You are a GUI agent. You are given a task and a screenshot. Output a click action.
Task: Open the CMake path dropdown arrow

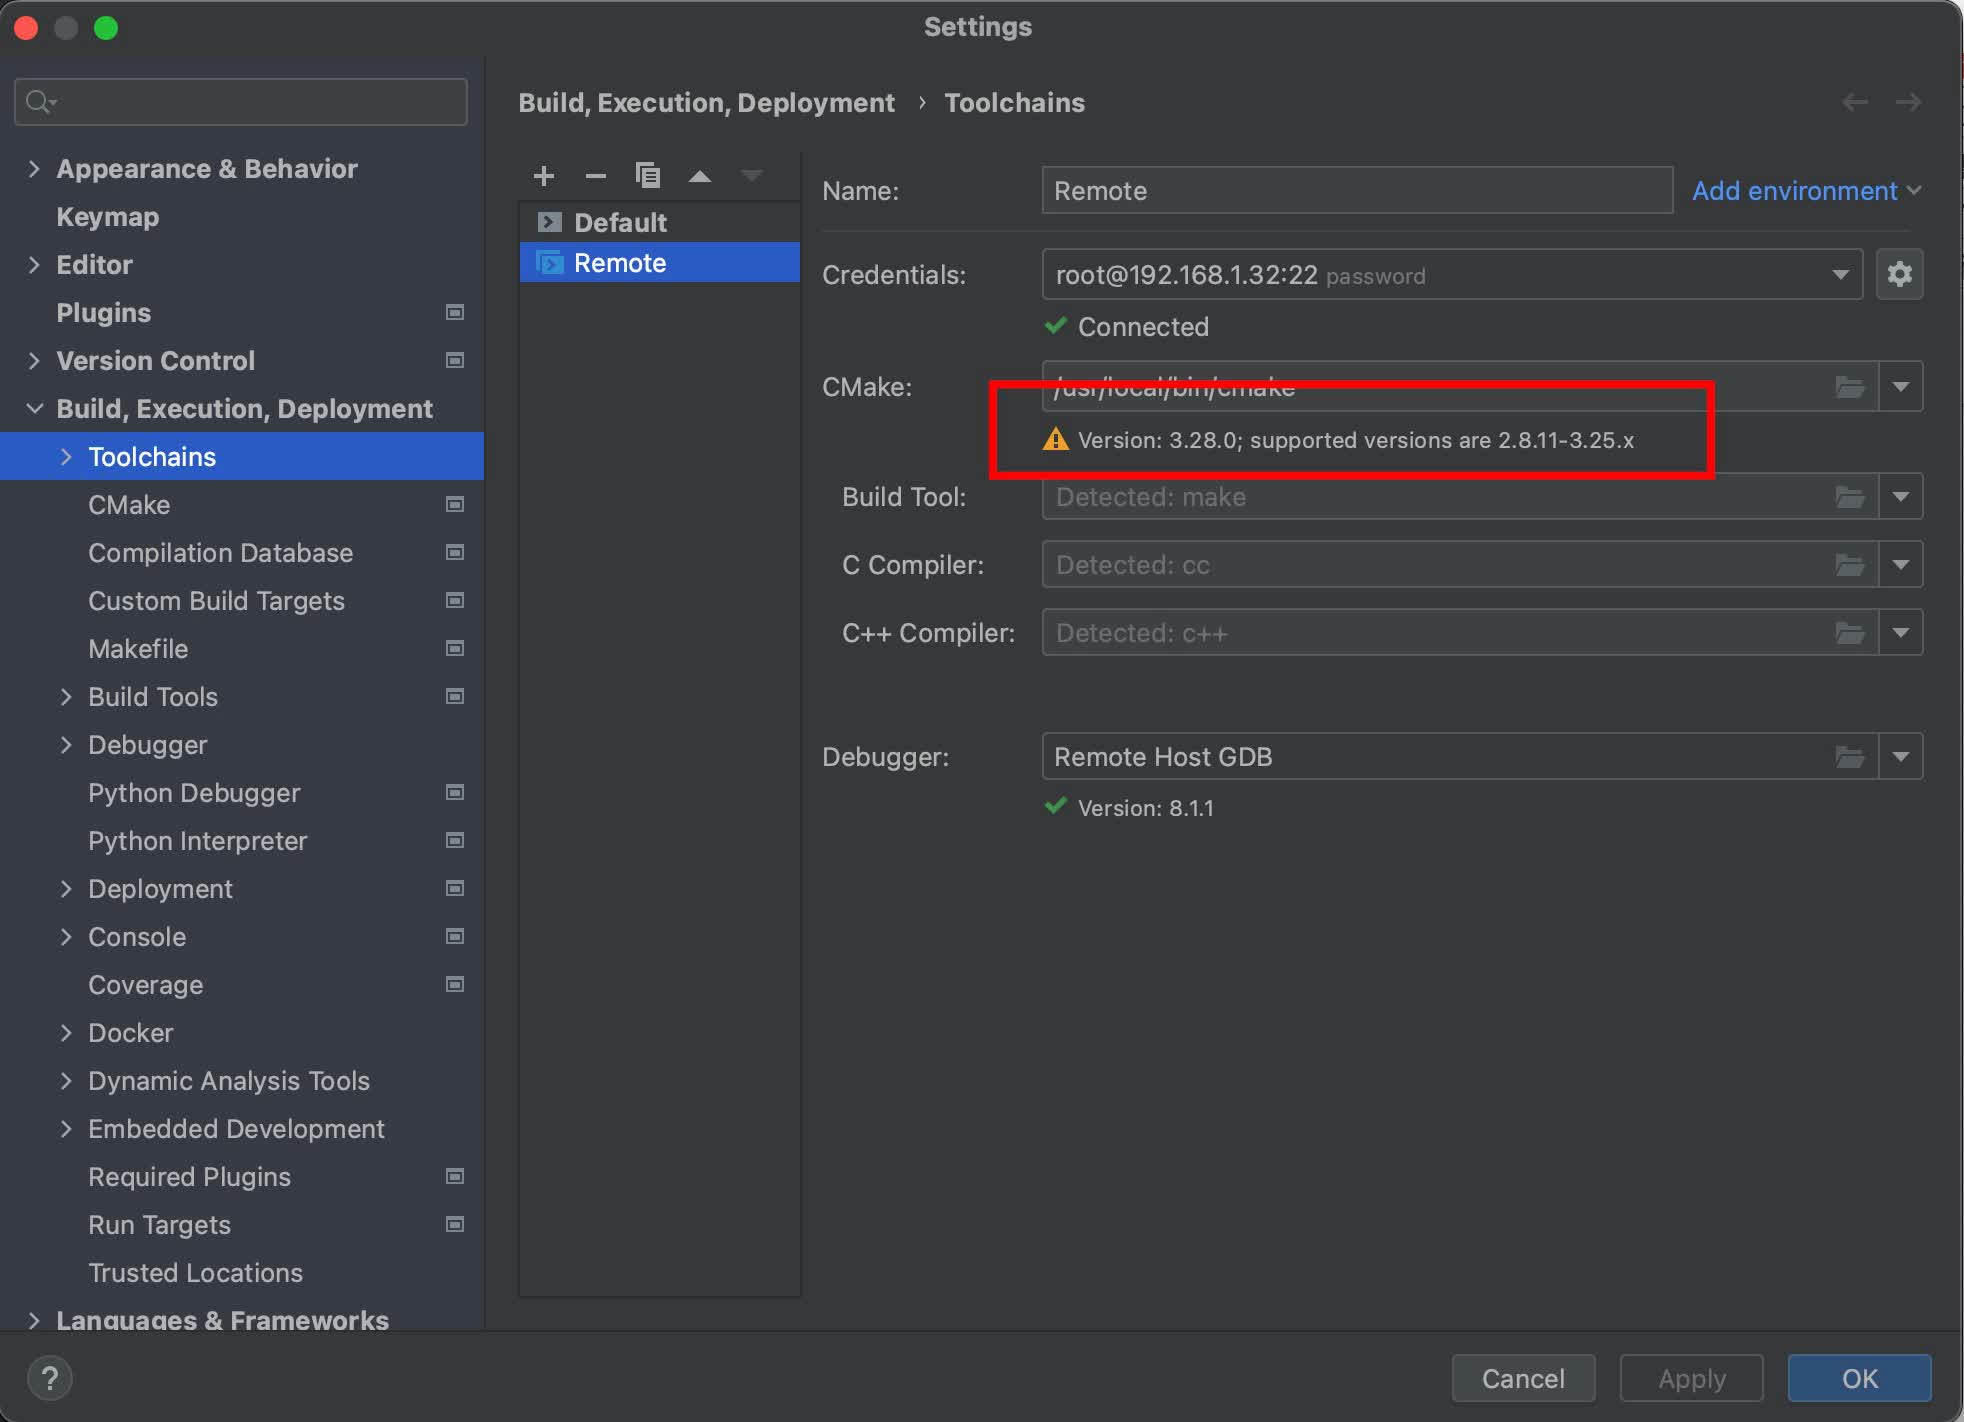click(x=1900, y=386)
